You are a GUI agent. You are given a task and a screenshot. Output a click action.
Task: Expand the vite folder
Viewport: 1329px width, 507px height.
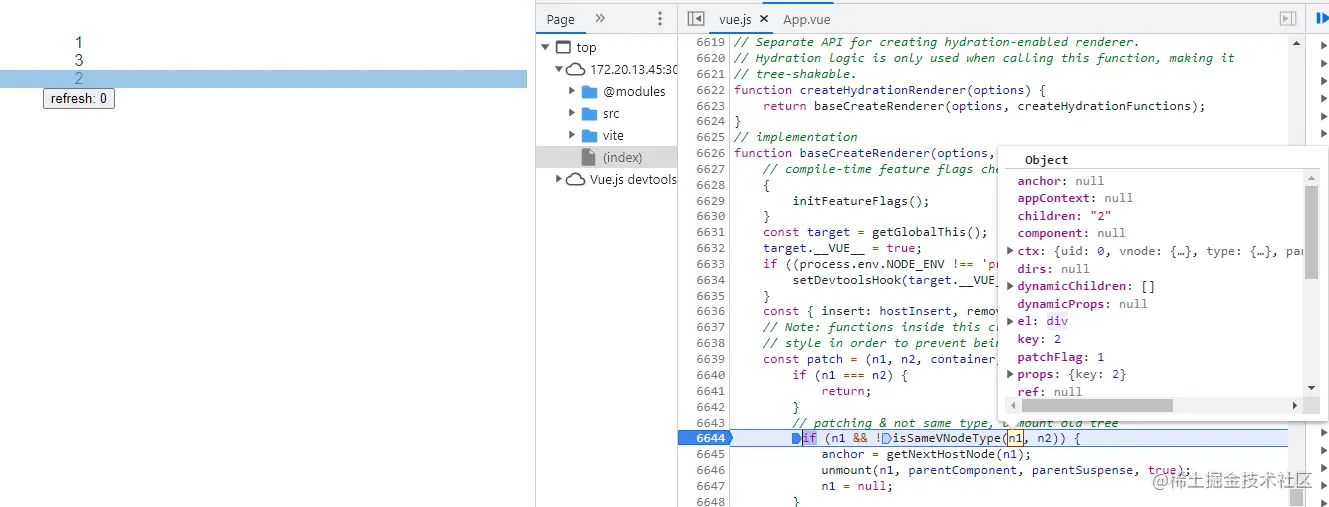coord(572,135)
